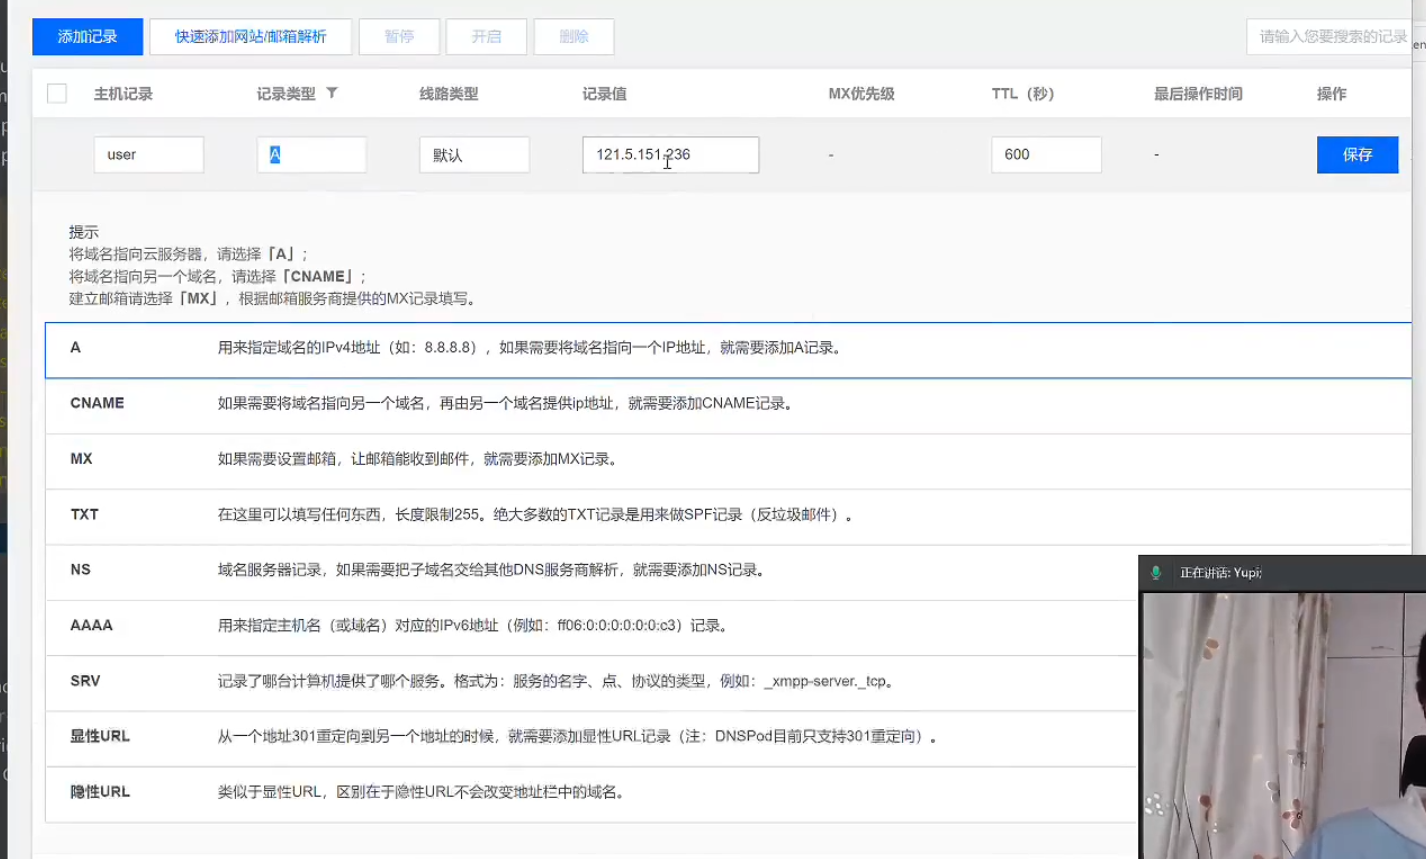Click the 添加记录 button
Image resolution: width=1426 pixels, height=859 pixels.
[x=87, y=37]
